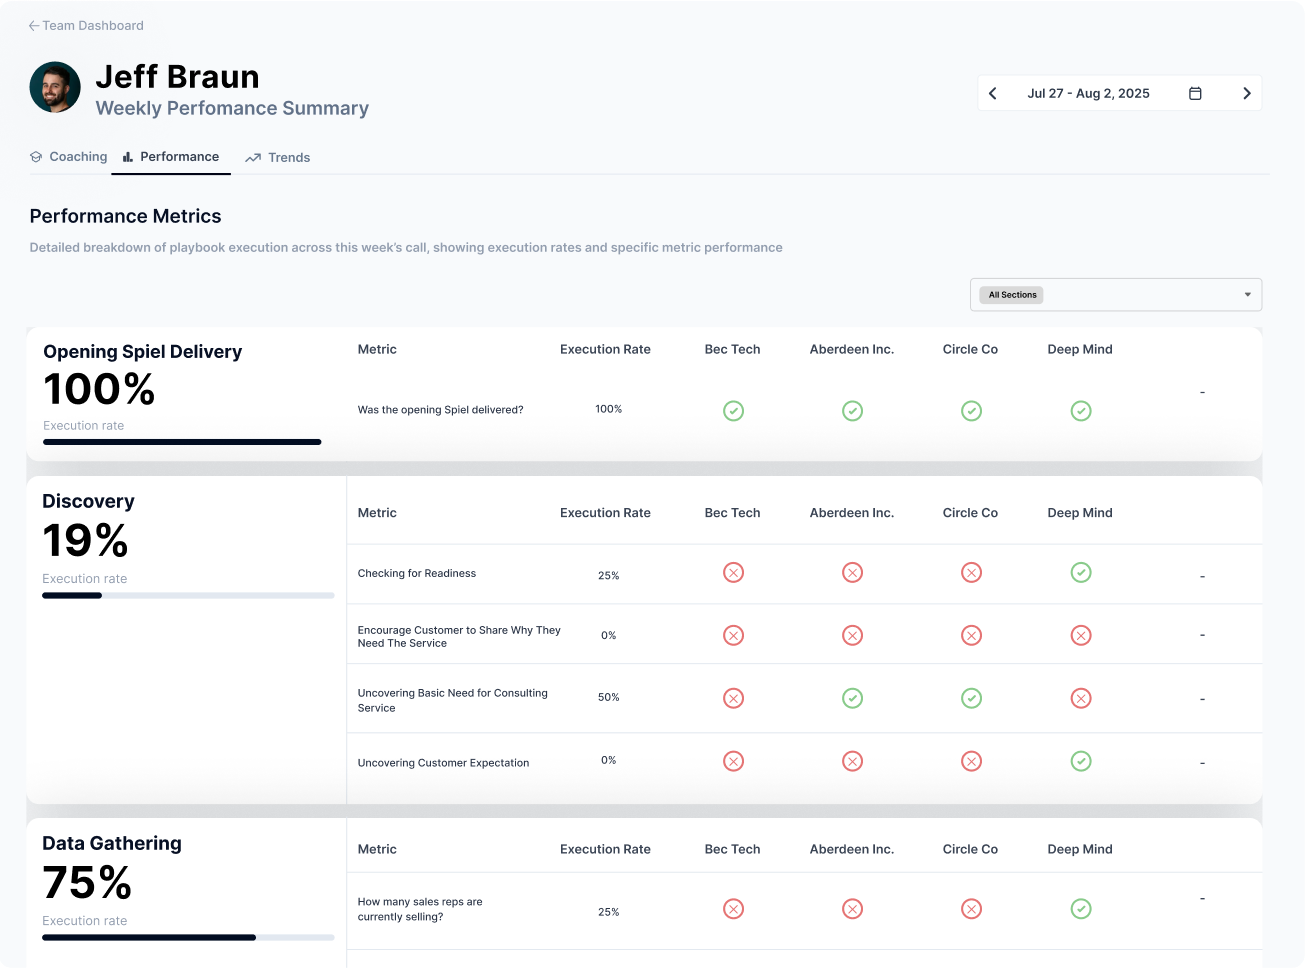Click Jeff Braun's profile avatar

(x=55, y=87)
